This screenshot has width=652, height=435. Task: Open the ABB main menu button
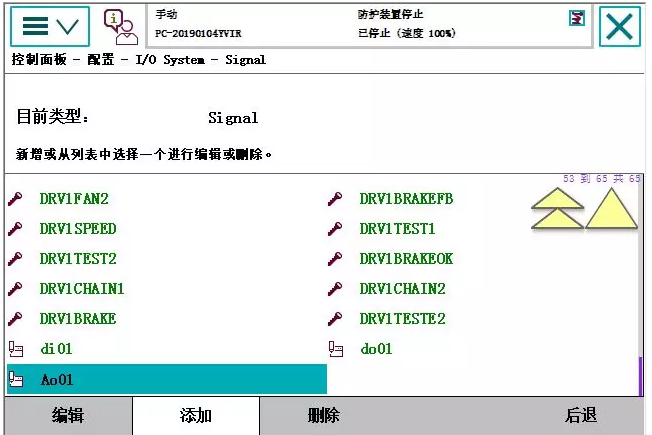click(x=50, y=26)
